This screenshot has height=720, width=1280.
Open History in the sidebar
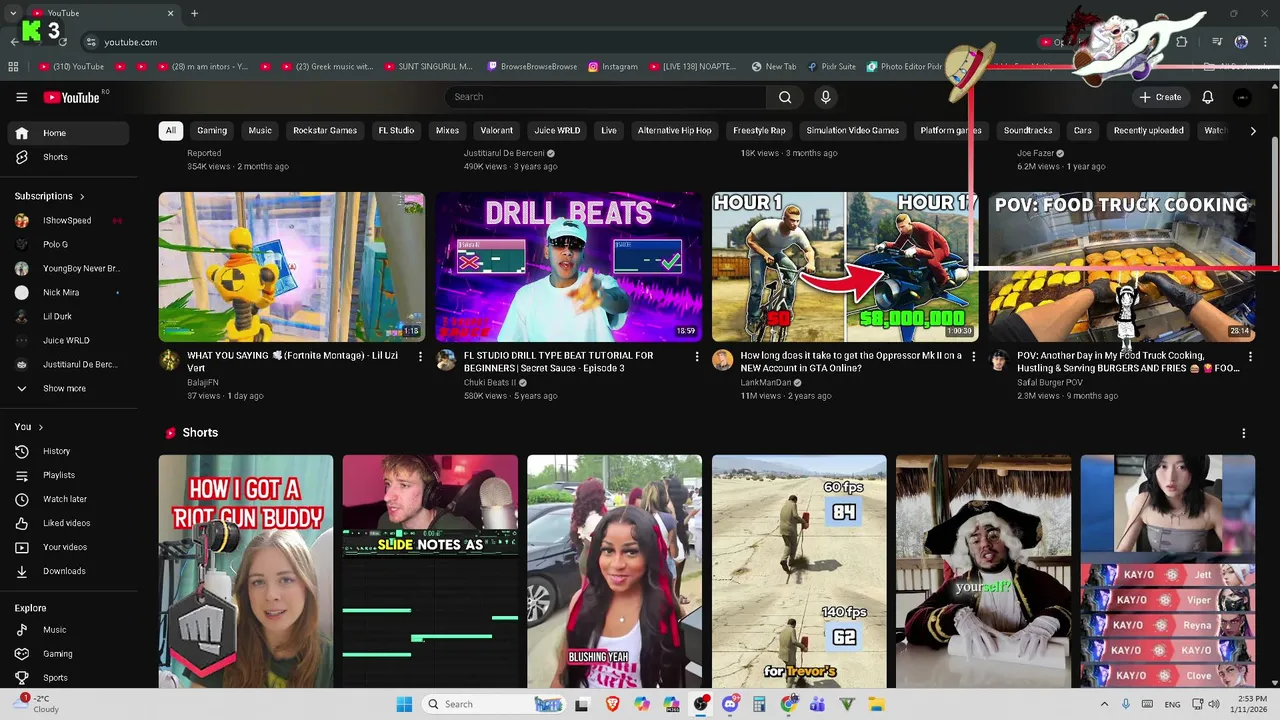tap(66, 451)
